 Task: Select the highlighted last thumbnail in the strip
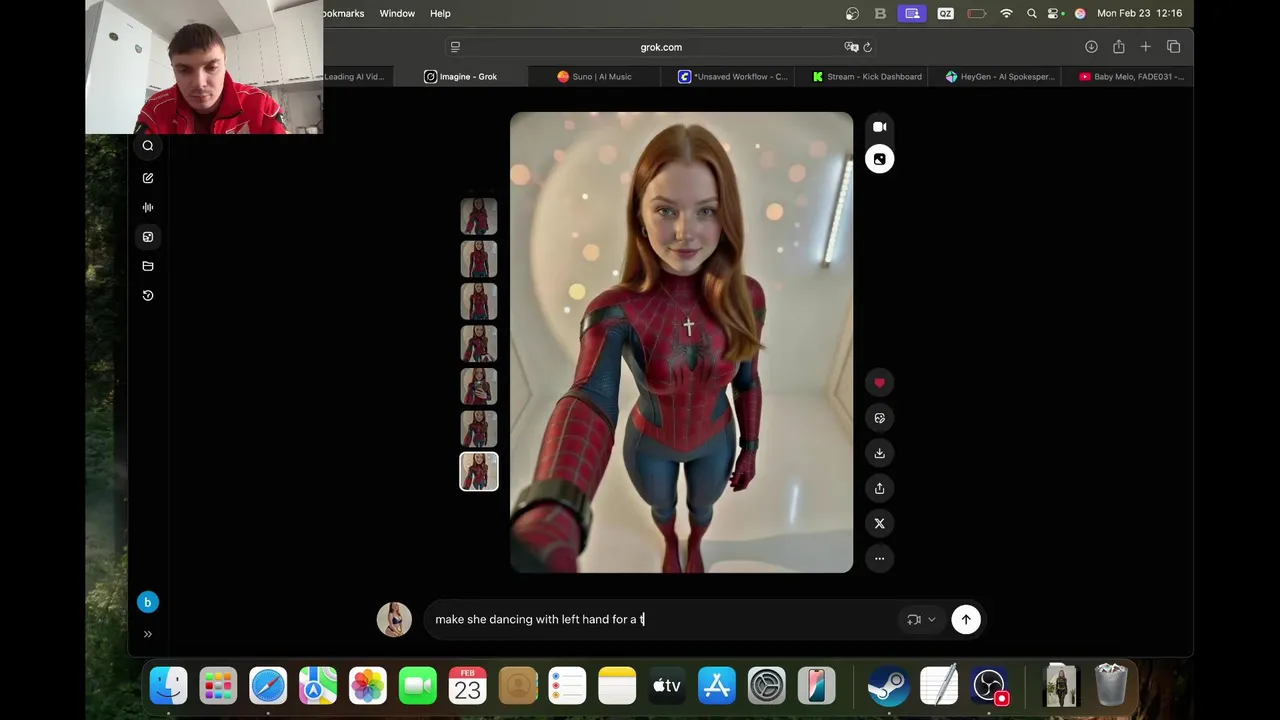[479, 471]
